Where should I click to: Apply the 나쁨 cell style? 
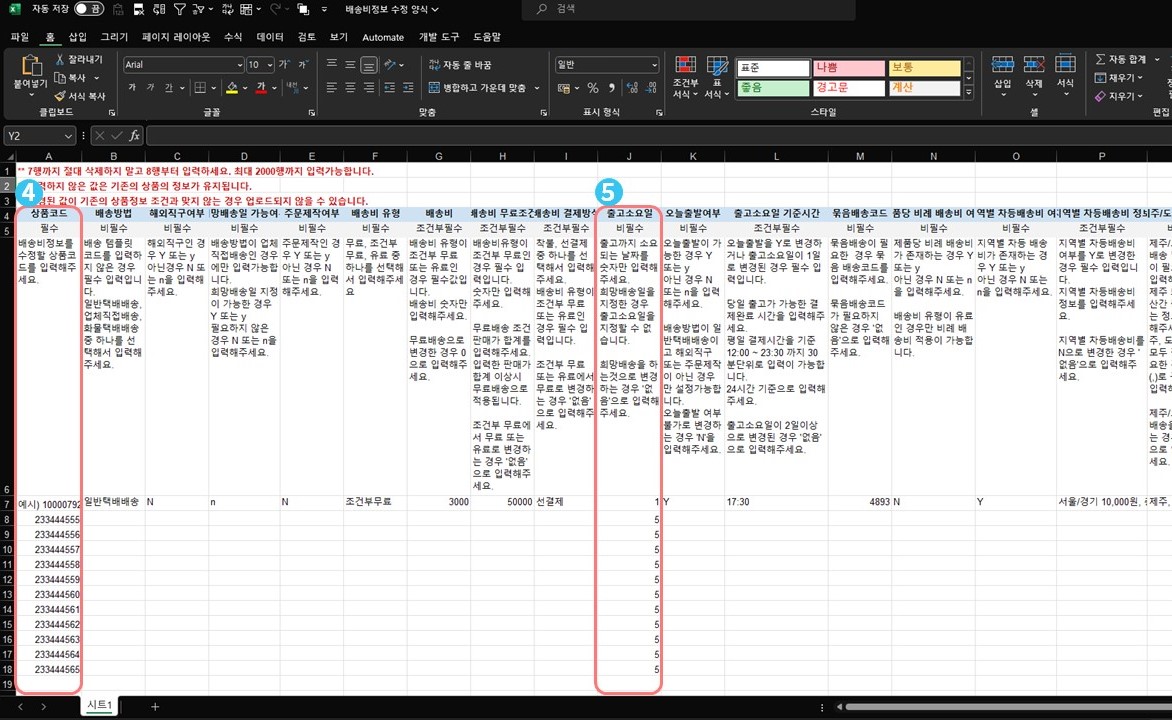(848, 68)
